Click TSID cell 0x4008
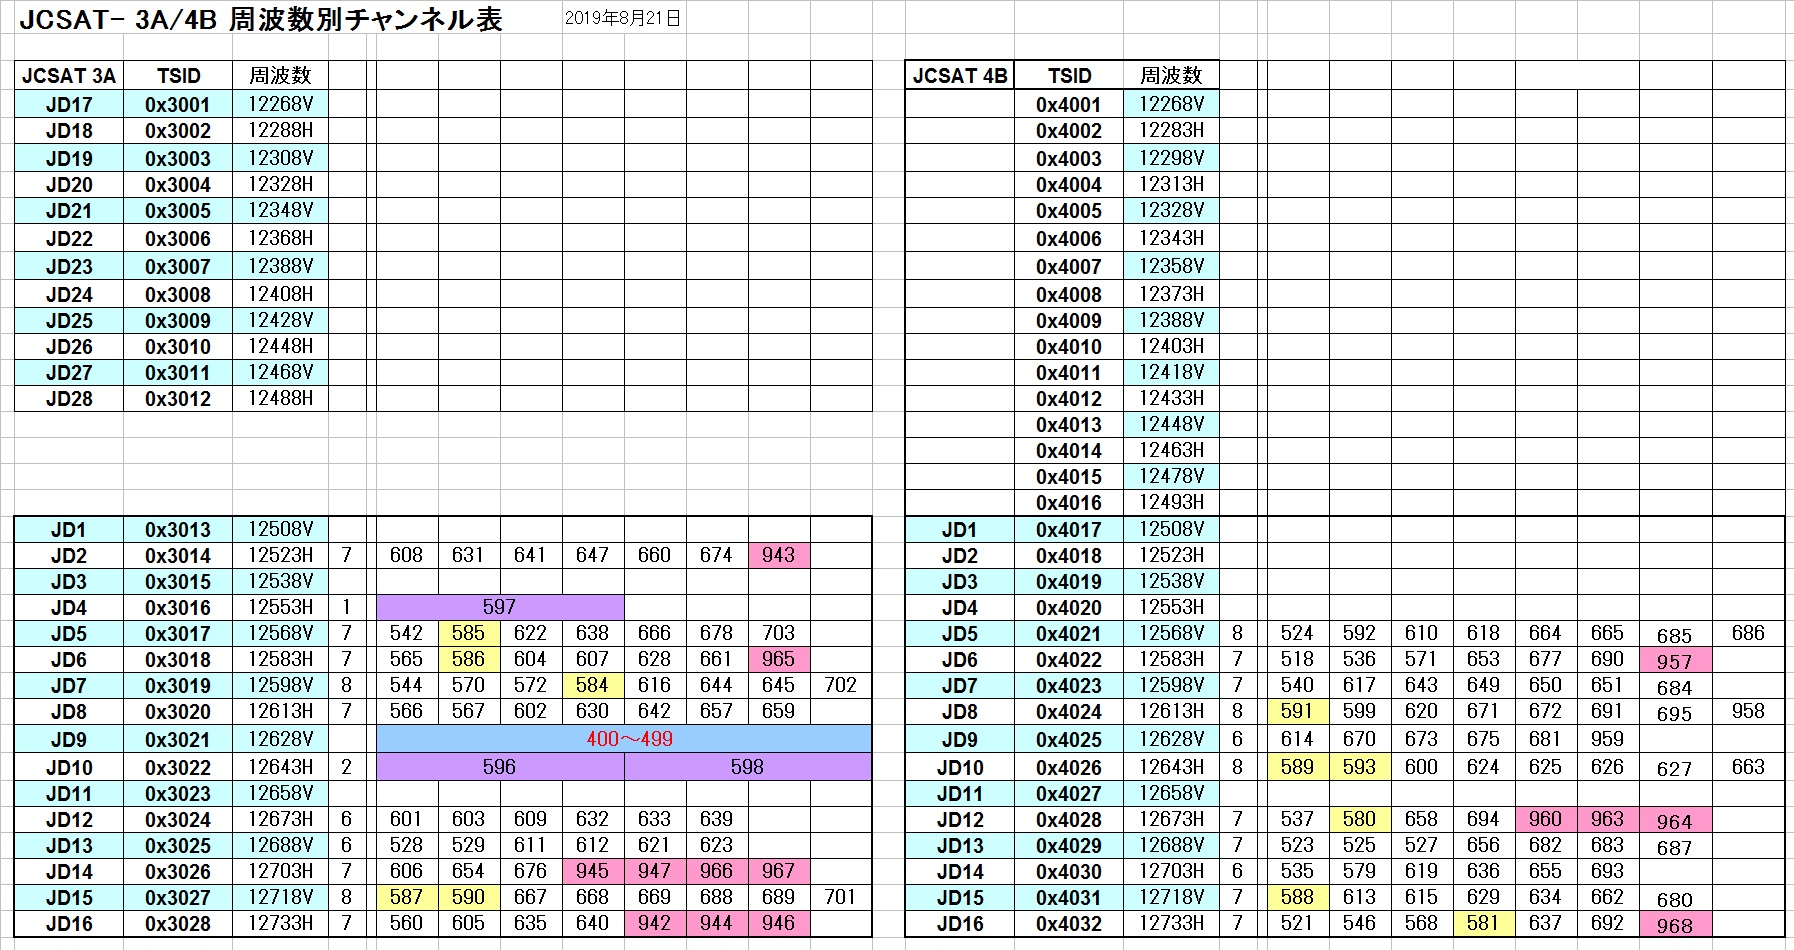This screenshot has height=950, width=1794. 1069,294
